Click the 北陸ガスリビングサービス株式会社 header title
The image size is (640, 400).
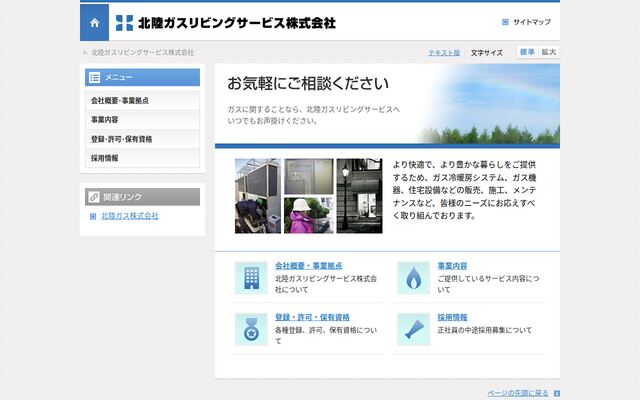237,23
